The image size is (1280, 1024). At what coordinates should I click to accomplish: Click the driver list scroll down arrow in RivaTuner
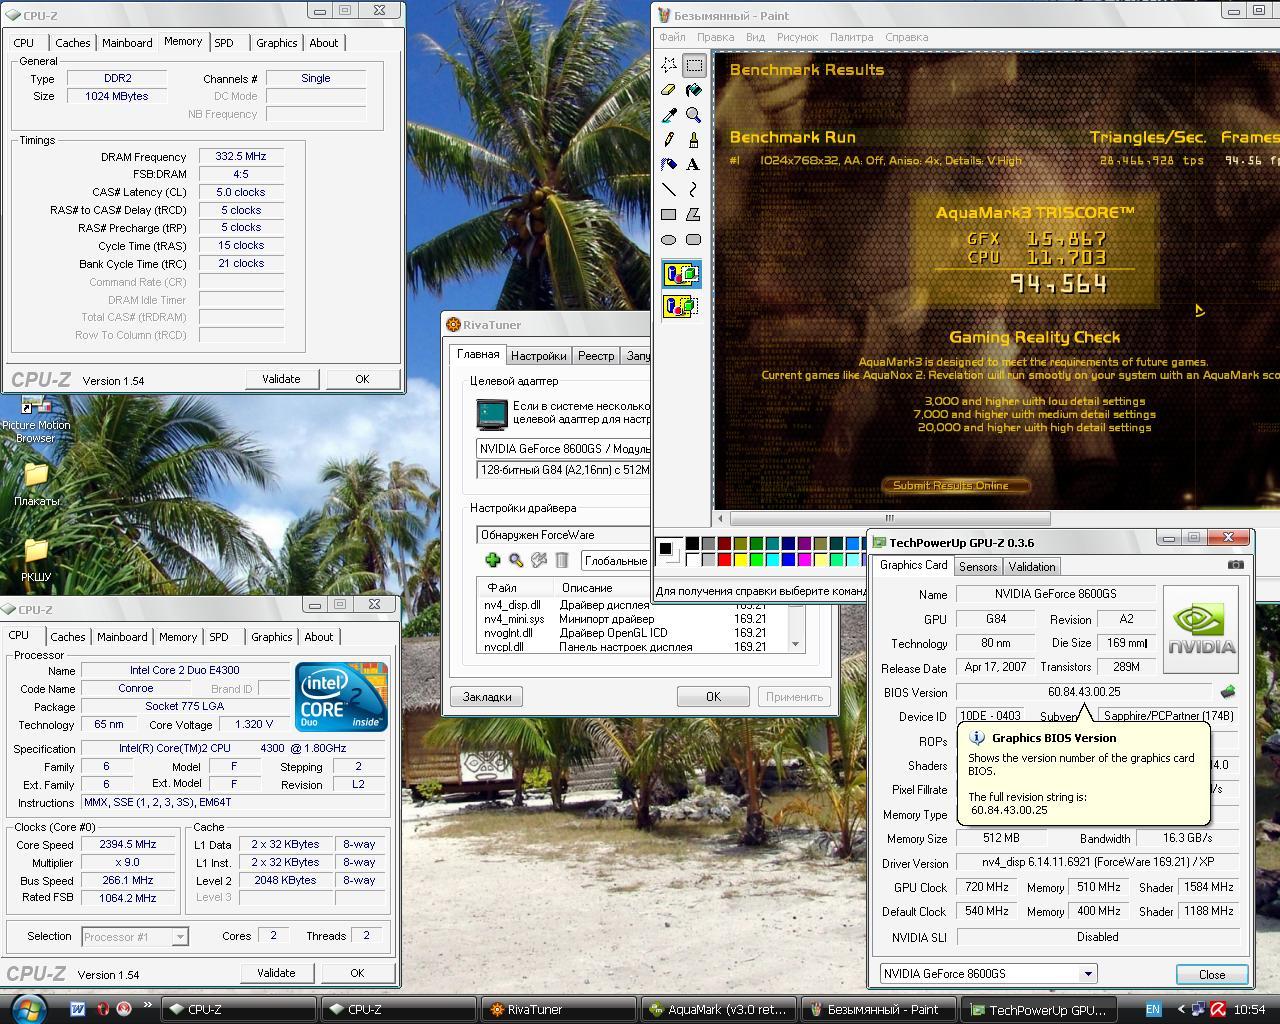coord(796,645)
